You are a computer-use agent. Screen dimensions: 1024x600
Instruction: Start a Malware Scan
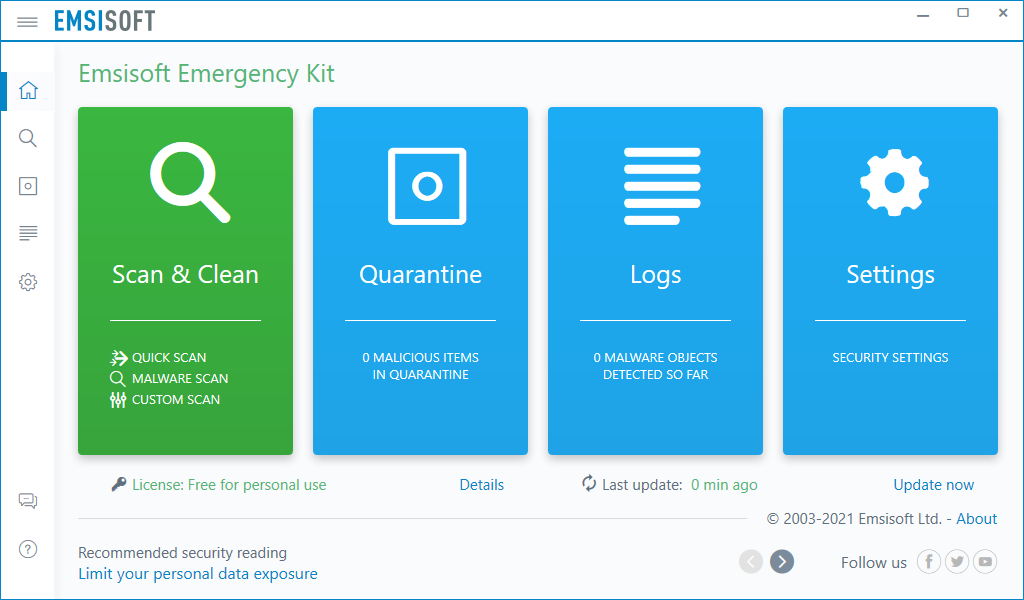180,379
